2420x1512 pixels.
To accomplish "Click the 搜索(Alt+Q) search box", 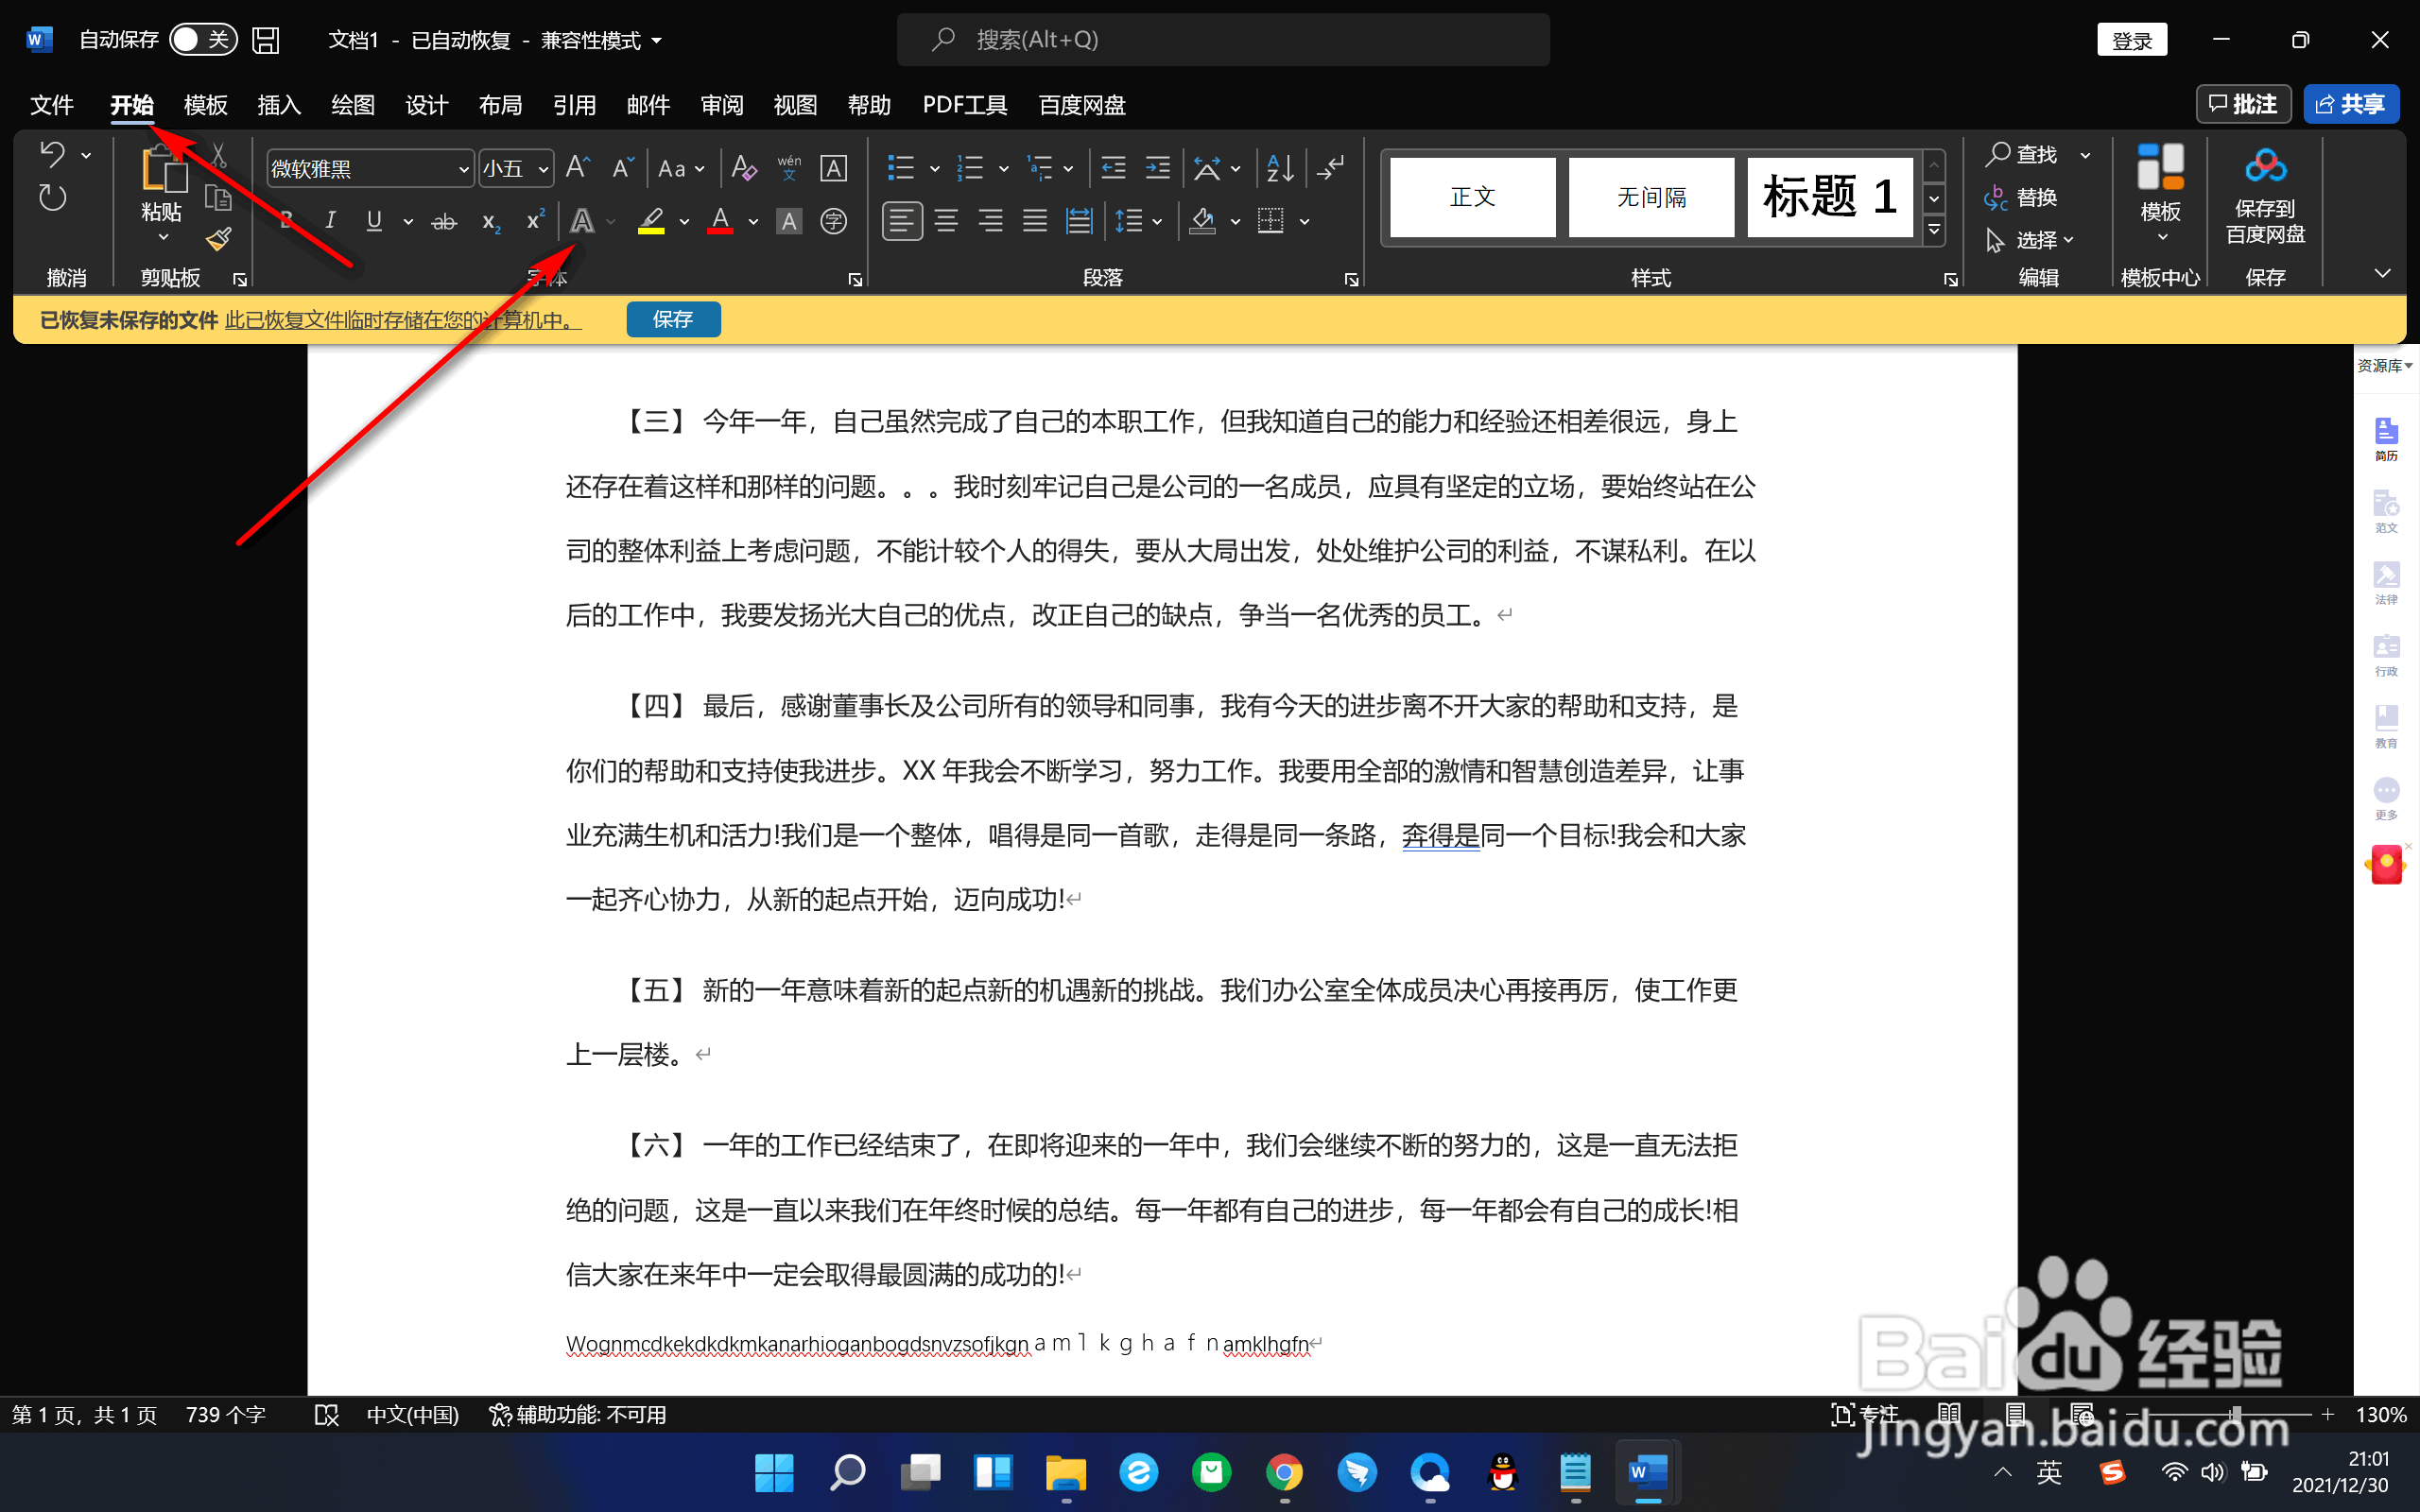I will coord(1222,40).
